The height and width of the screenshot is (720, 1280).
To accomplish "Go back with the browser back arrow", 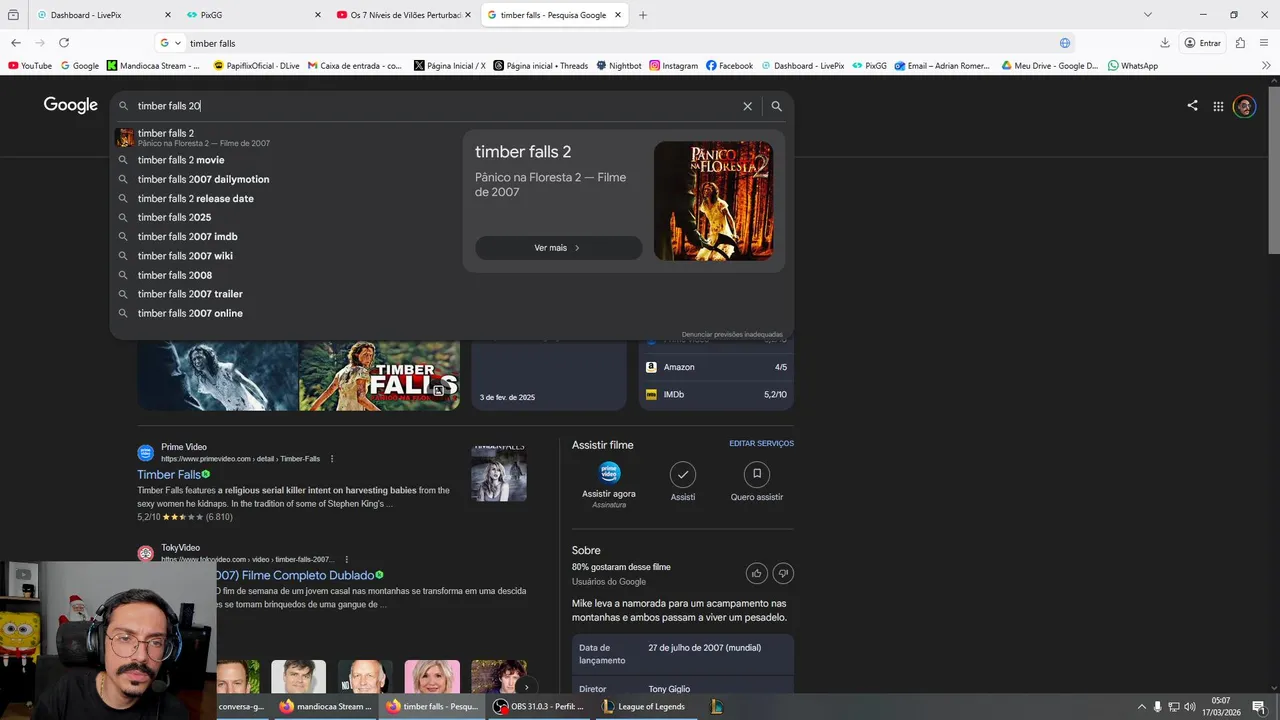I will tap(16, 43).
